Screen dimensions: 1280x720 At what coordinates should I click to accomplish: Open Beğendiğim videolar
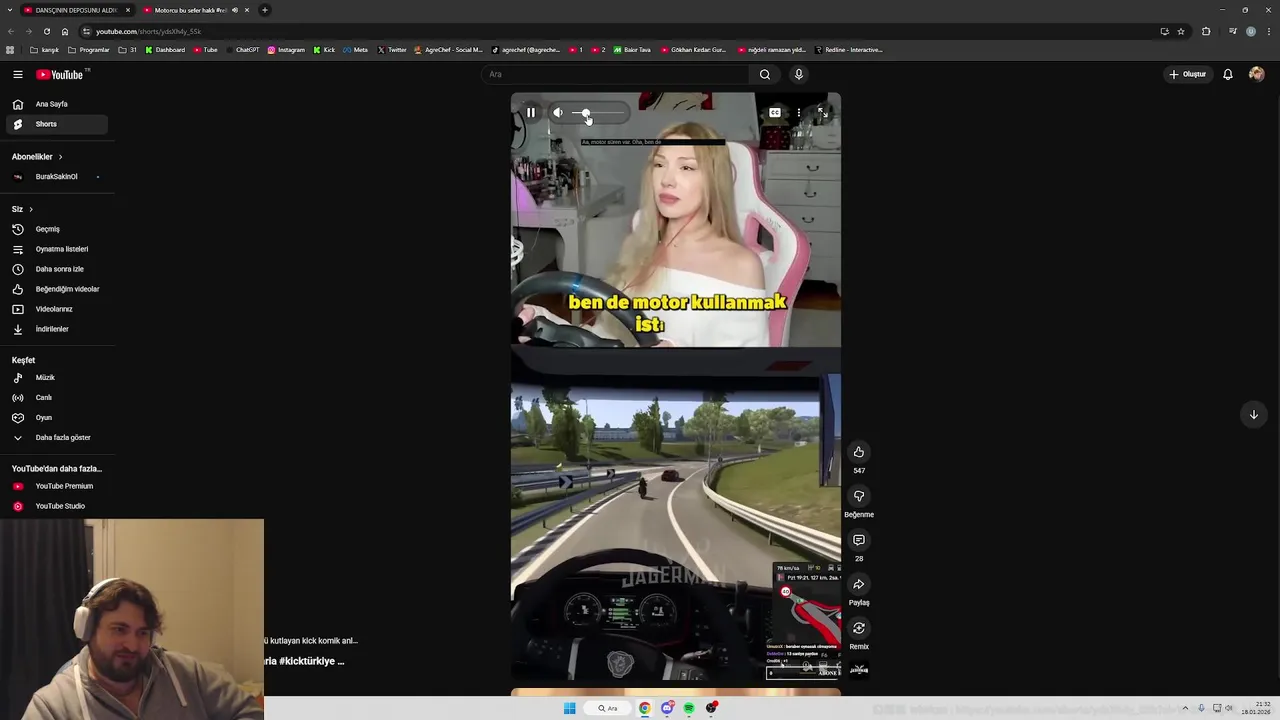[x=56, y=289]
